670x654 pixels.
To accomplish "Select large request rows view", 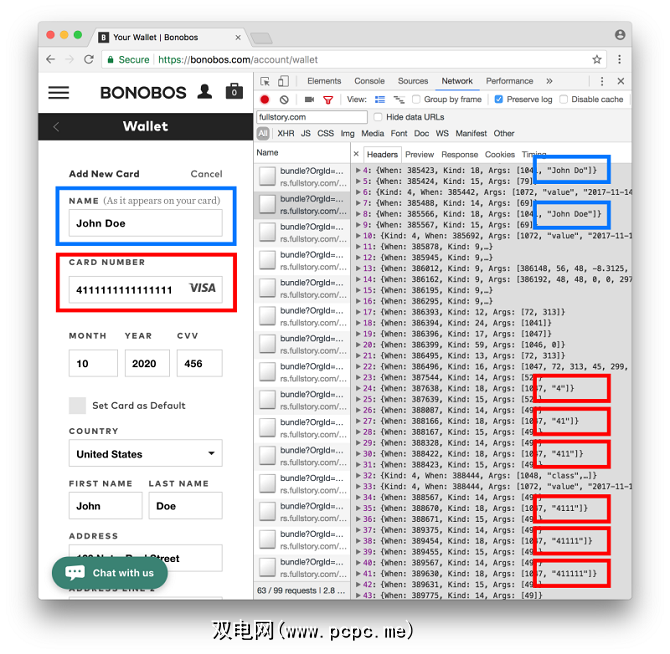I will (380, 100).
